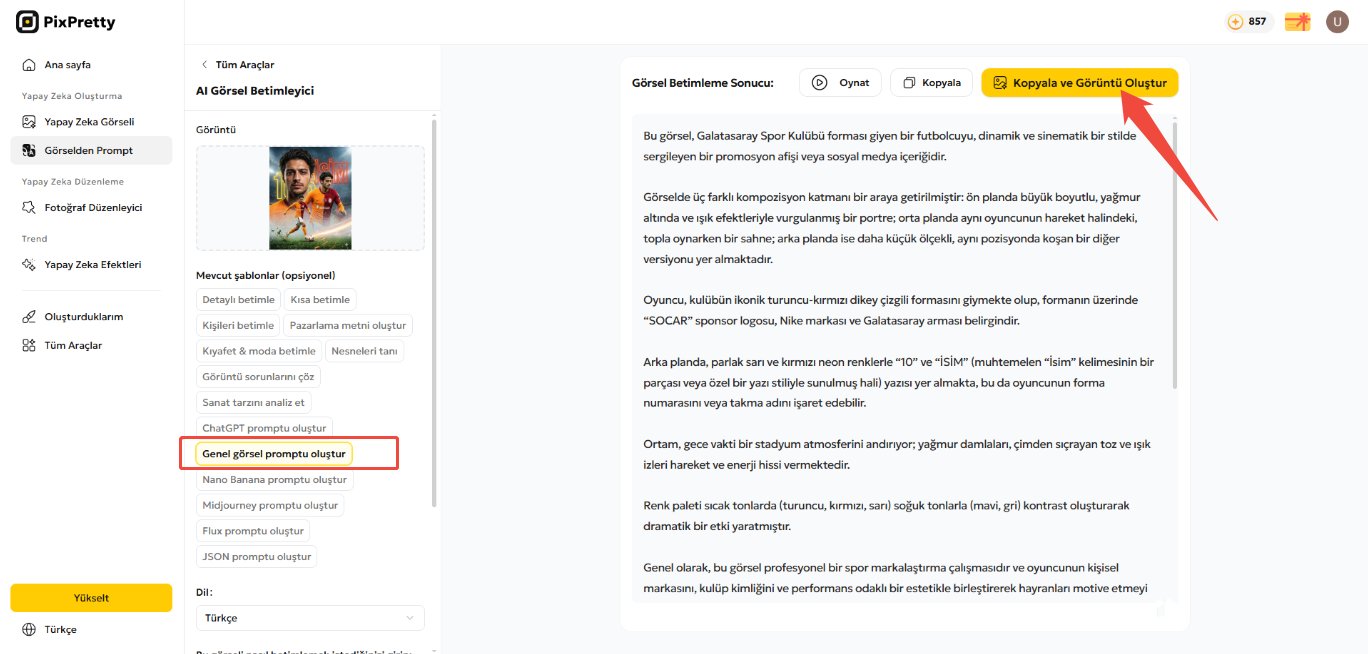The height and width of the screenshot is (654, 1368).
Task: Select ChatGPT promptu oluştur template
Action: click(264, 429)
